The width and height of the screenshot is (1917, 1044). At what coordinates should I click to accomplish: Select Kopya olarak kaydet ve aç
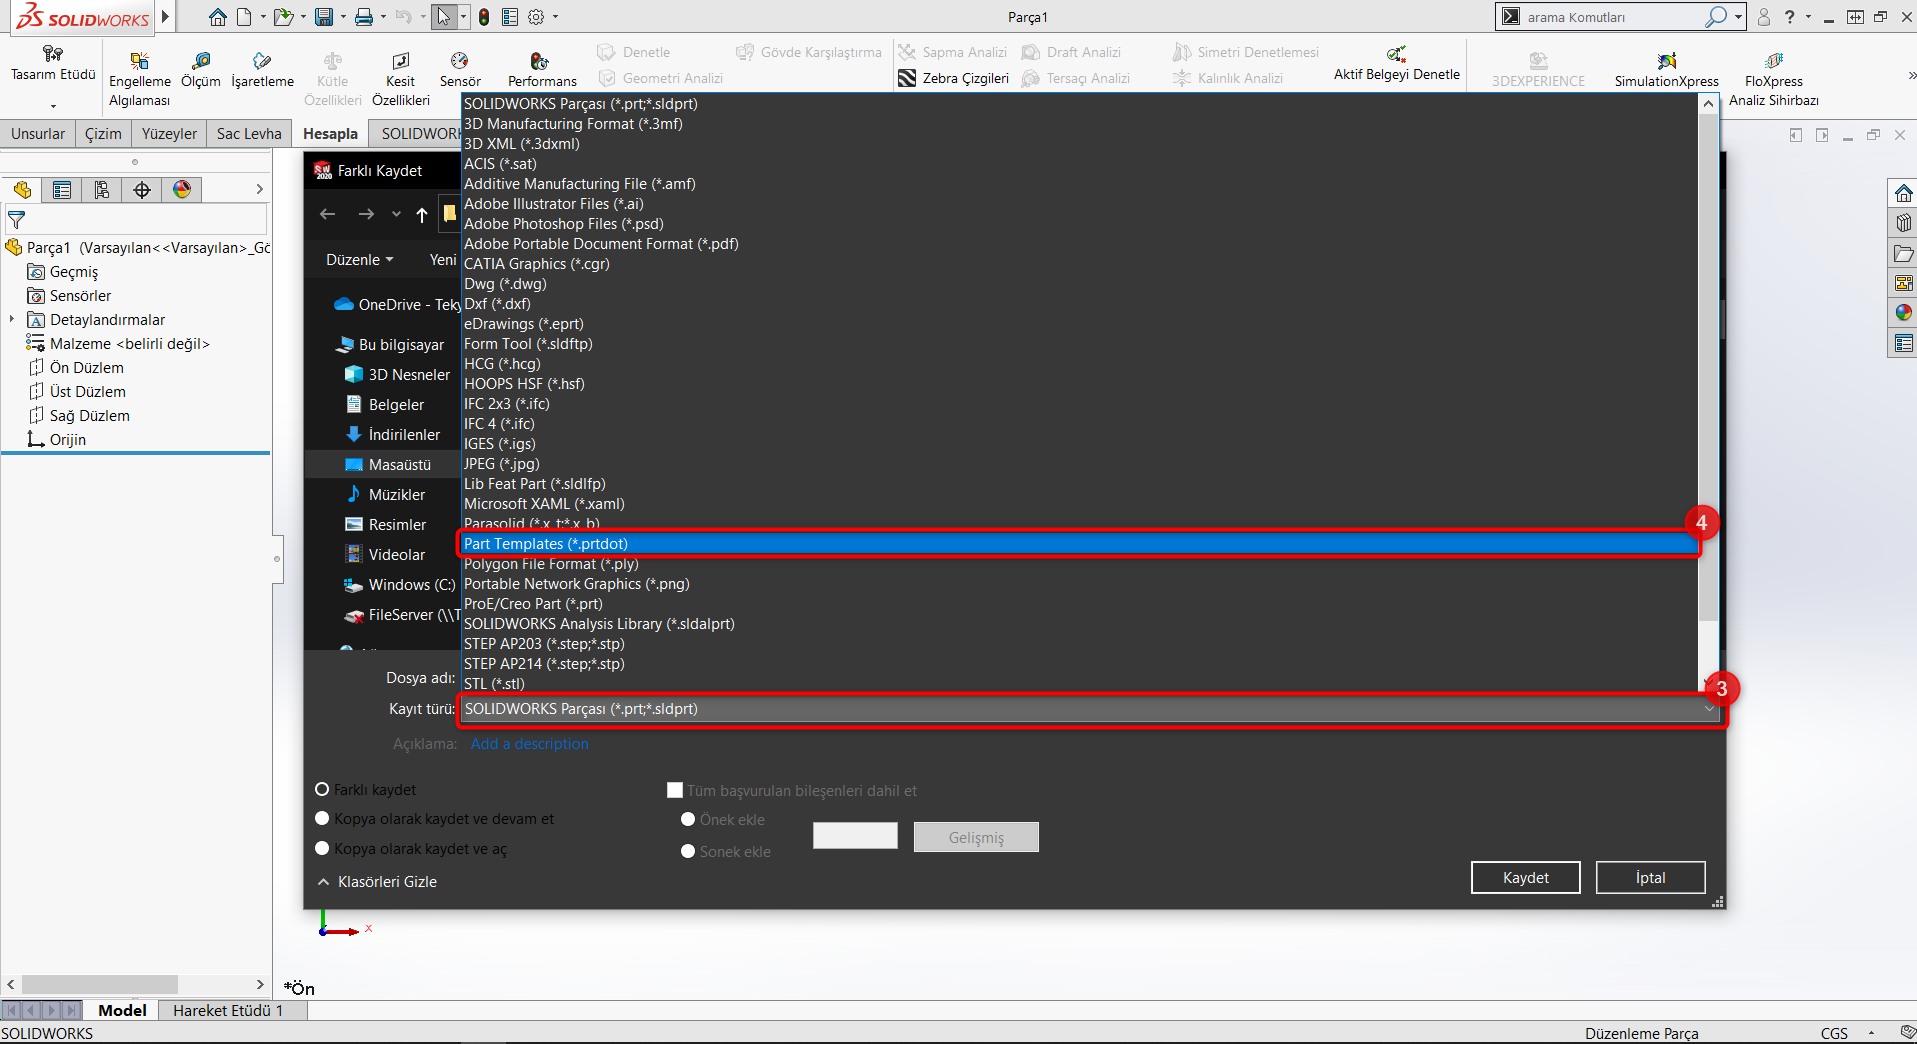(x=322, y=849)
